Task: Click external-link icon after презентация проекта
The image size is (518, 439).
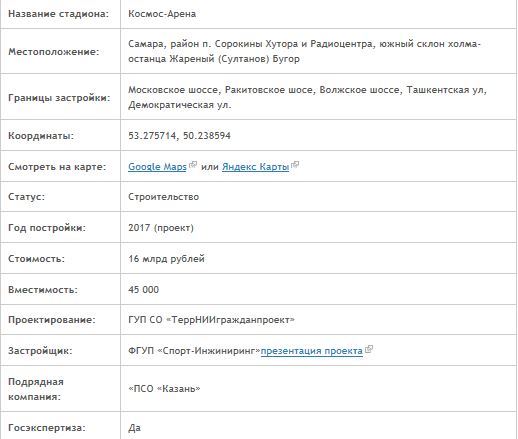Action: [x=369, y=349]
